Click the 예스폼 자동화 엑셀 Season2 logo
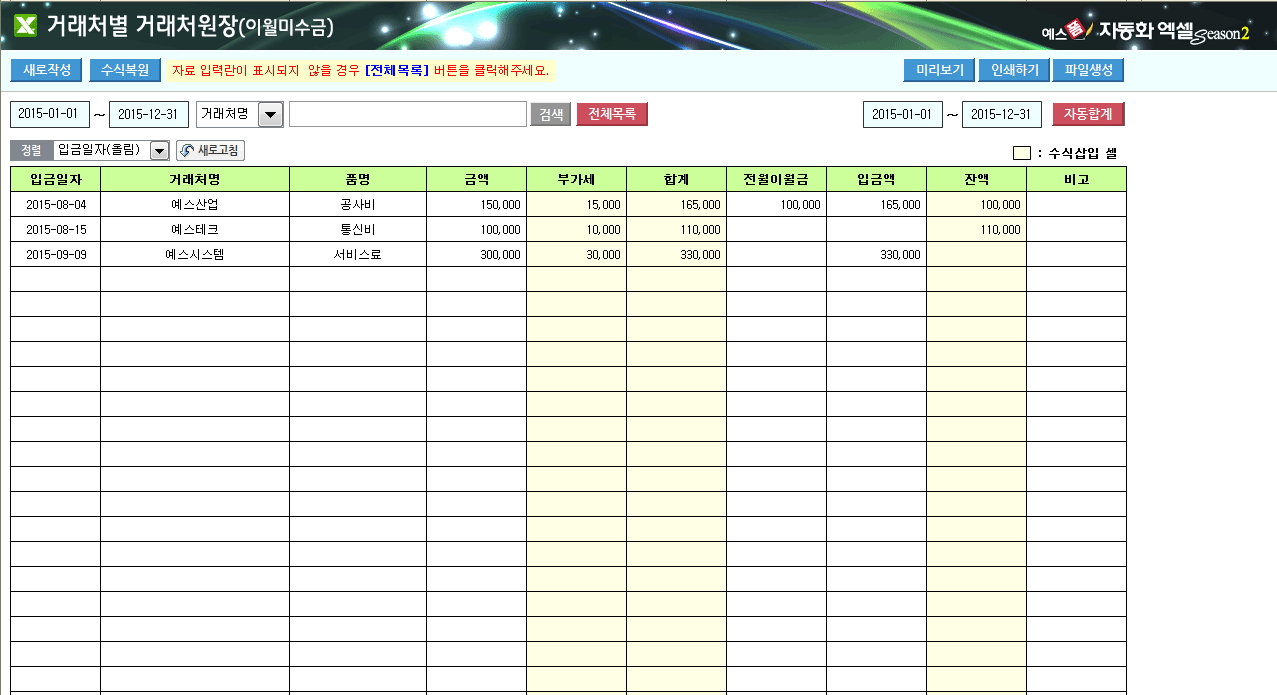Screen dimensions: 1277x695 [x=1146, y=31]
